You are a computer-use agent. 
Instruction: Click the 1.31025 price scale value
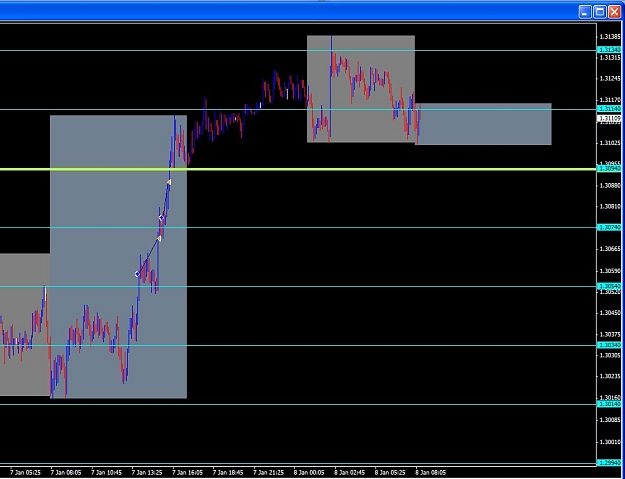(x=610, y=143)
